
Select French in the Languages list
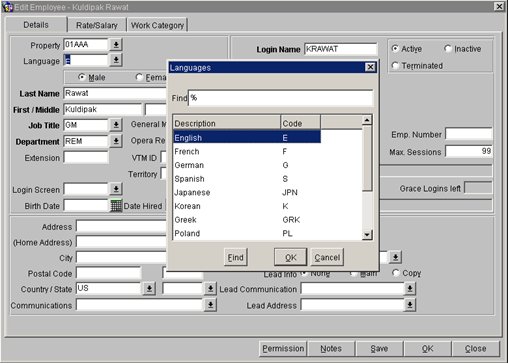click(247, 151)
